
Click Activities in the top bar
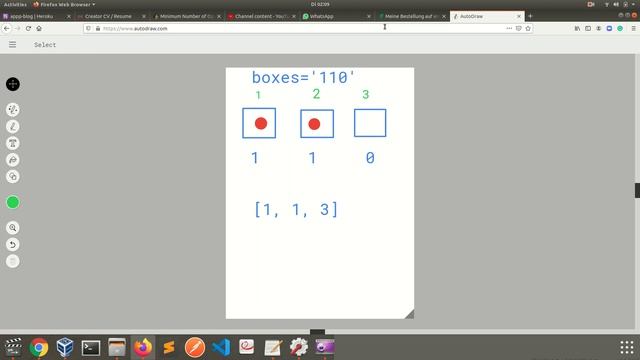(15, 4)
